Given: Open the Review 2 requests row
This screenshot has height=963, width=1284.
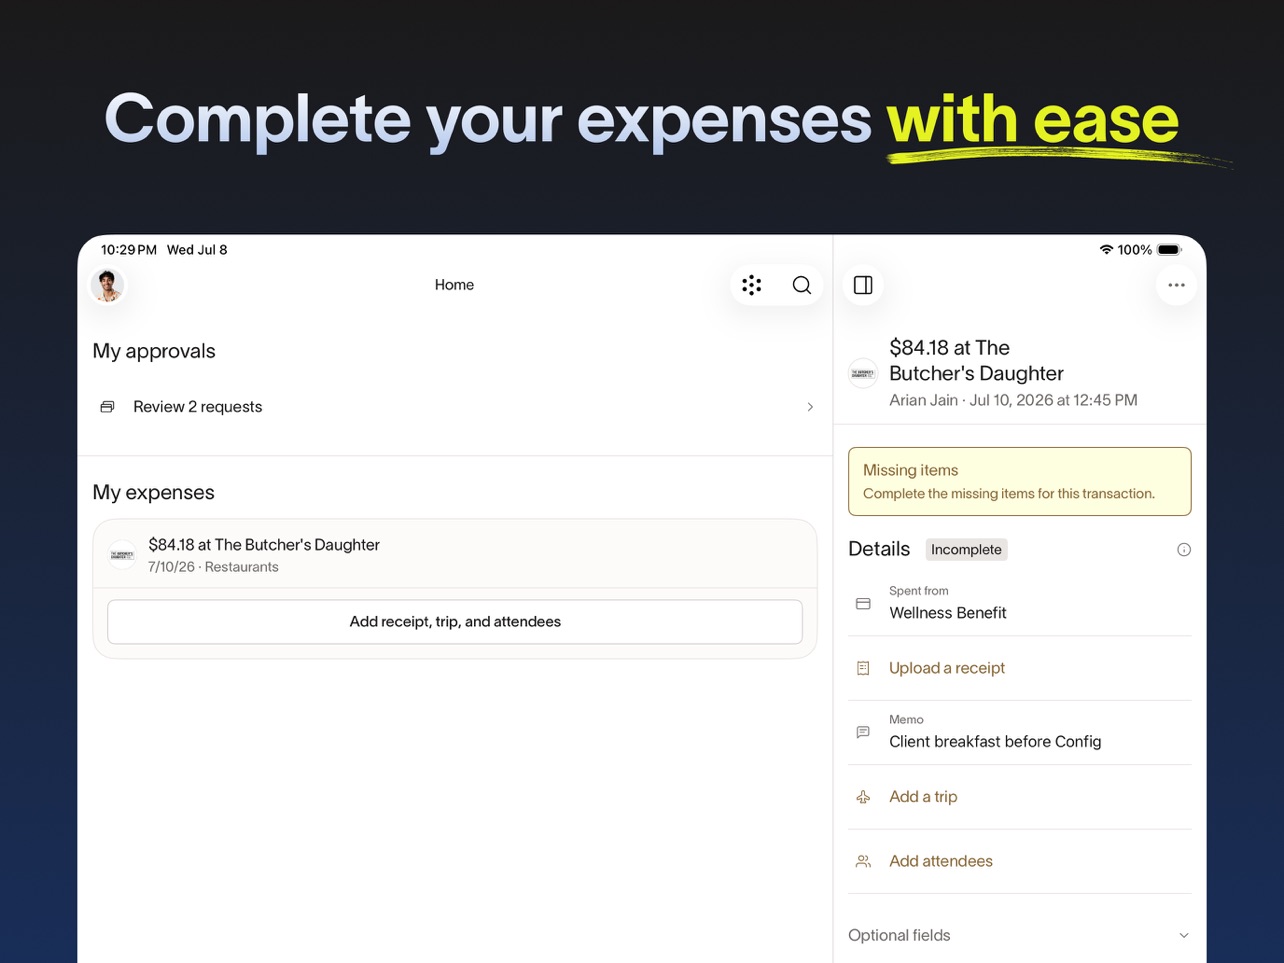Looking at the screenshot, I should coord(455,407).
